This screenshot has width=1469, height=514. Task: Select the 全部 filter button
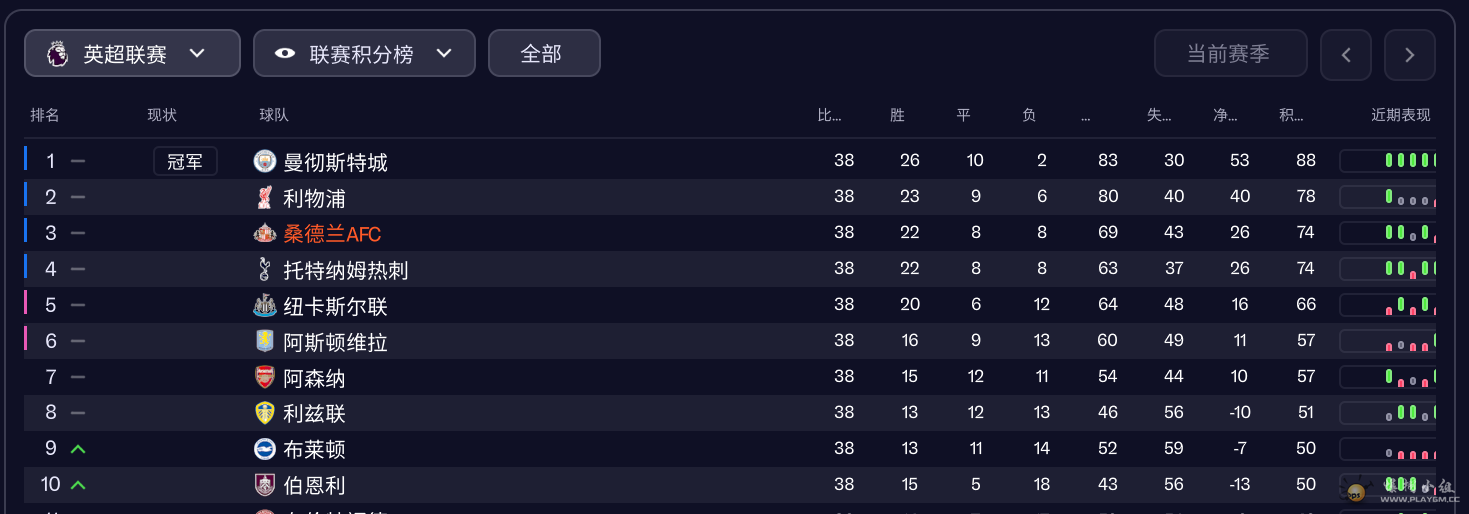tap(543, 54)
